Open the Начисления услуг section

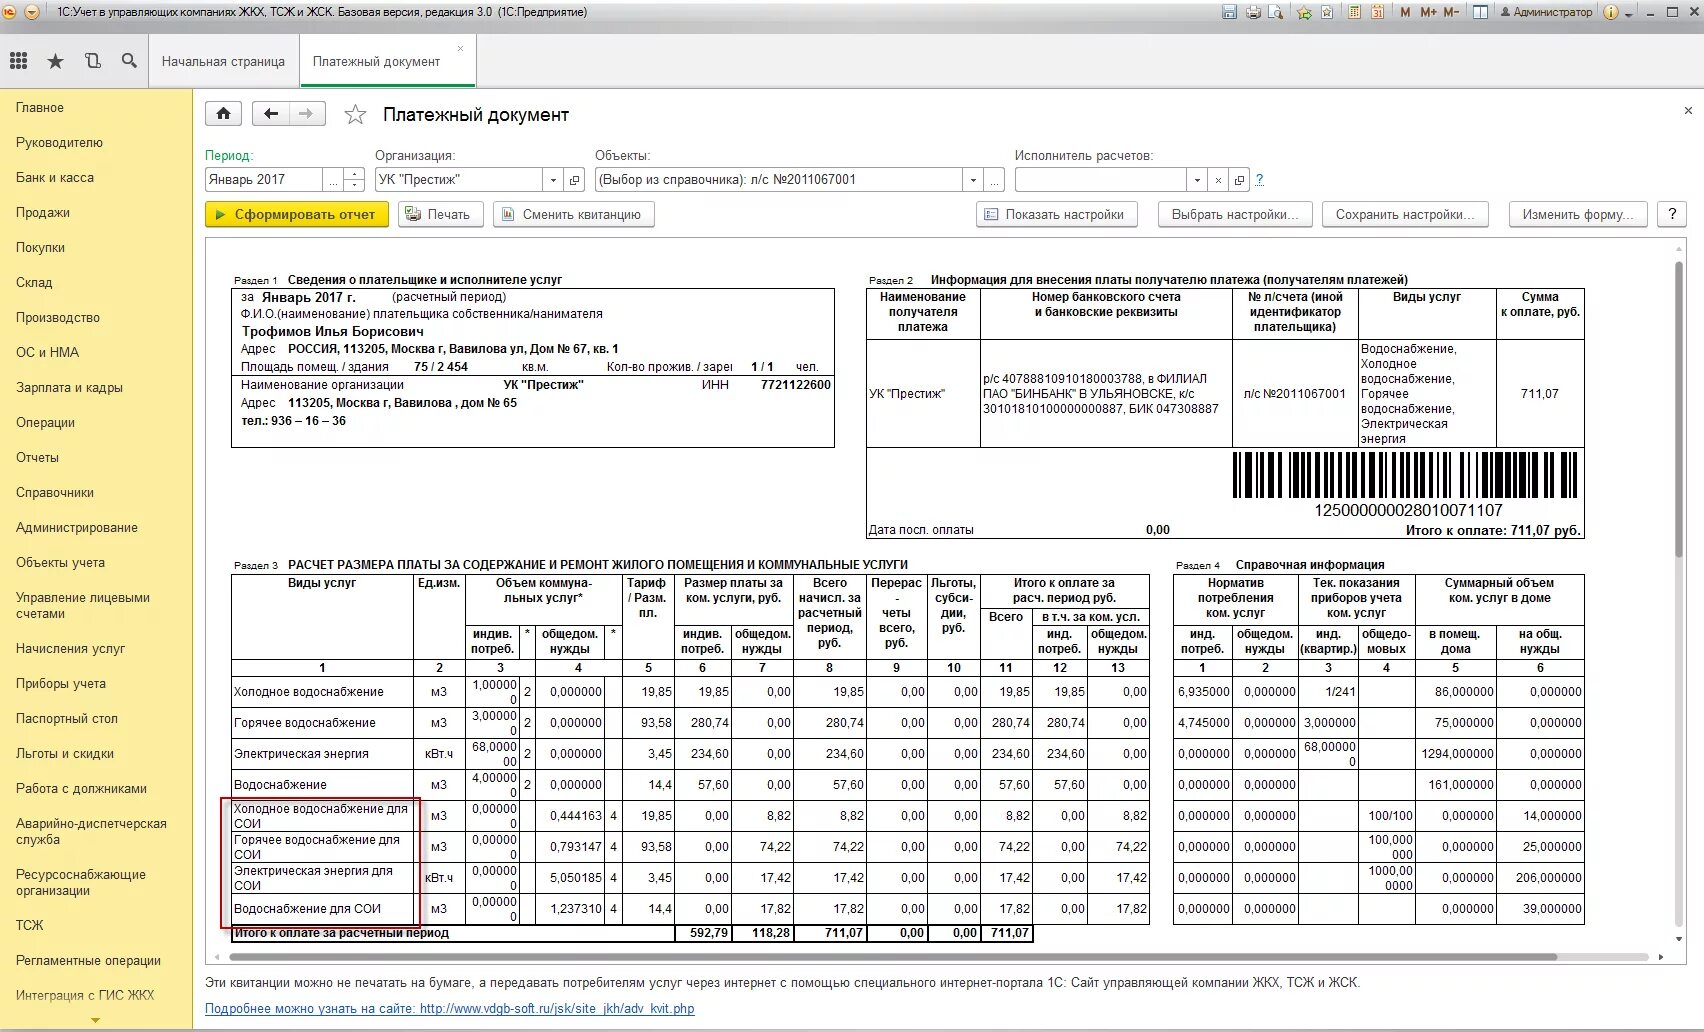[x=70, y=648]
